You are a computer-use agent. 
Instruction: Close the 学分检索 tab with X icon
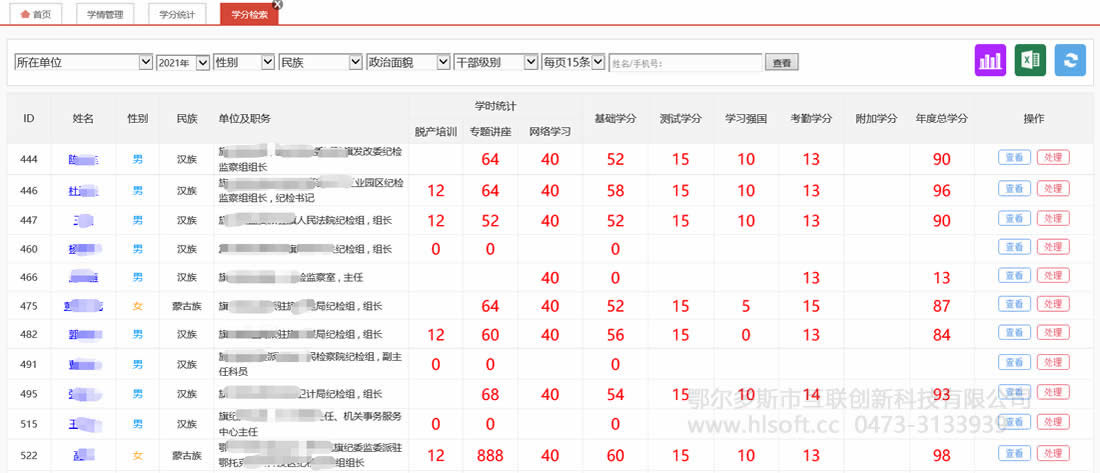point(278,4)
